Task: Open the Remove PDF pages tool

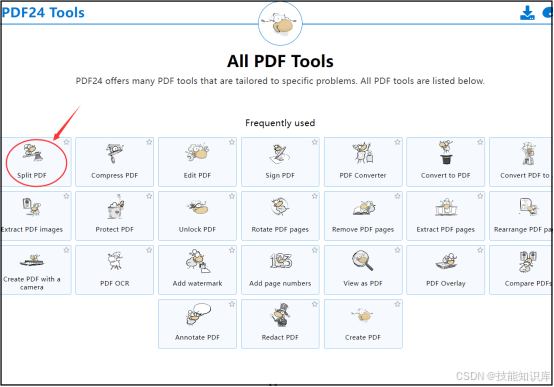Action: 363,216
